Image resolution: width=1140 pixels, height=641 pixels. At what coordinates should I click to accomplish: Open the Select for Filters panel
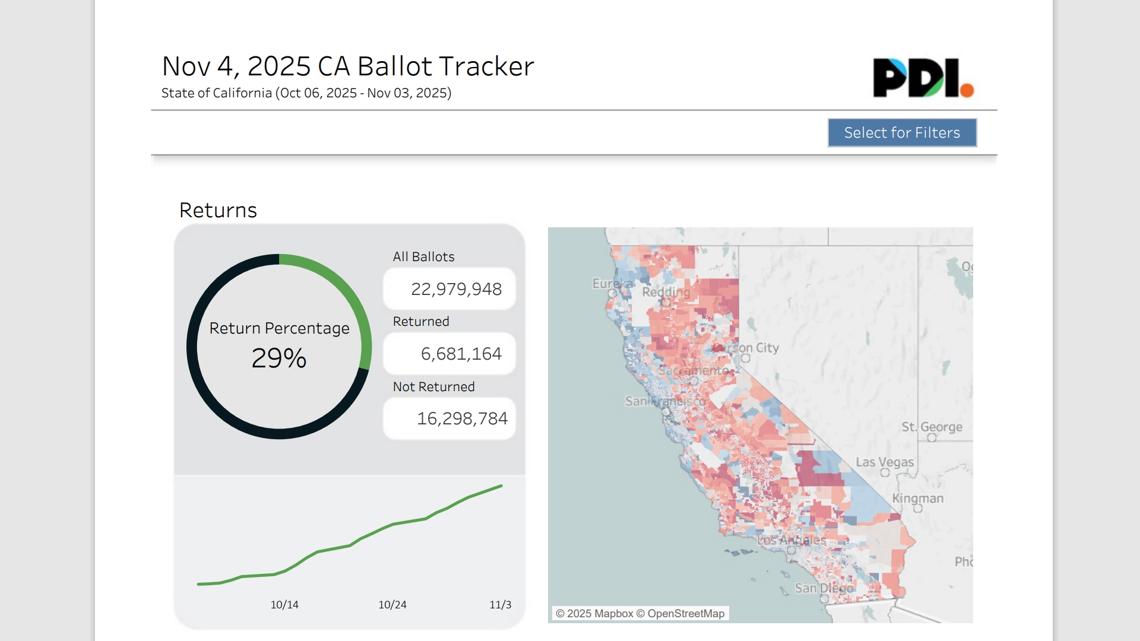(x=901, y=132)
